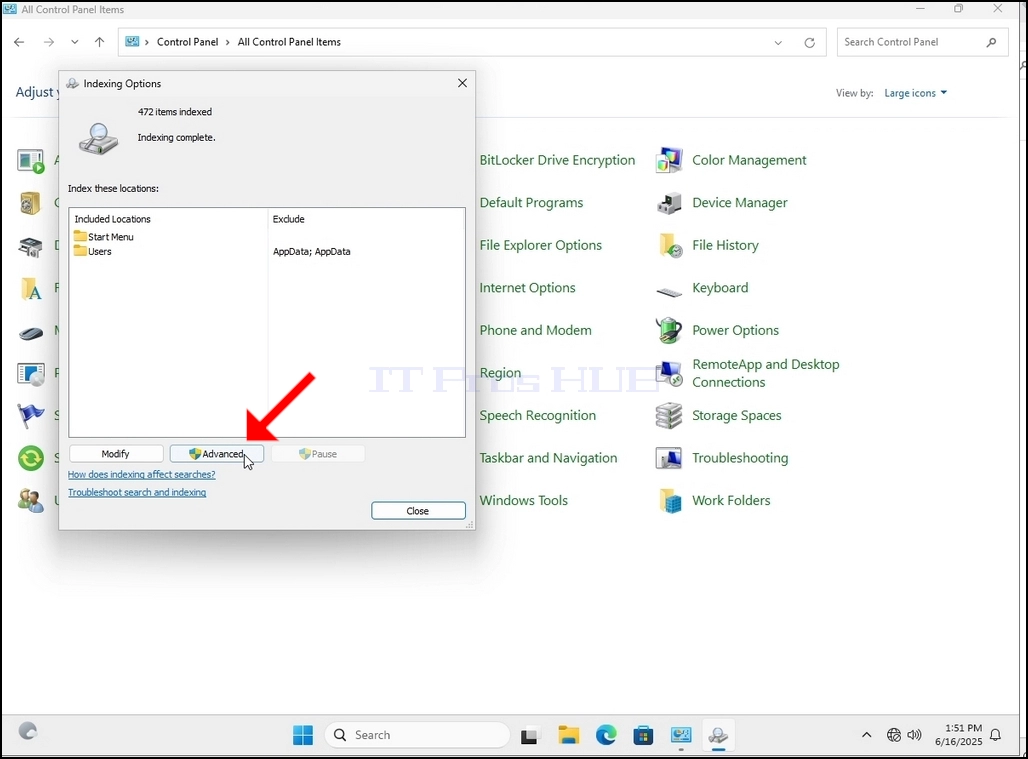Open the 'View by: Large icons' dropdown
Image resolution: width=1028 pixels, height=759 pixels.
pyautogui.click(x=915, y=93)
